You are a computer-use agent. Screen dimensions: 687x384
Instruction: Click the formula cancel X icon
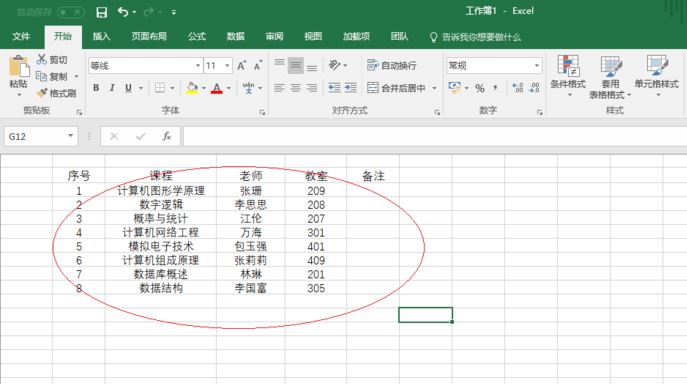click(114, 136)
